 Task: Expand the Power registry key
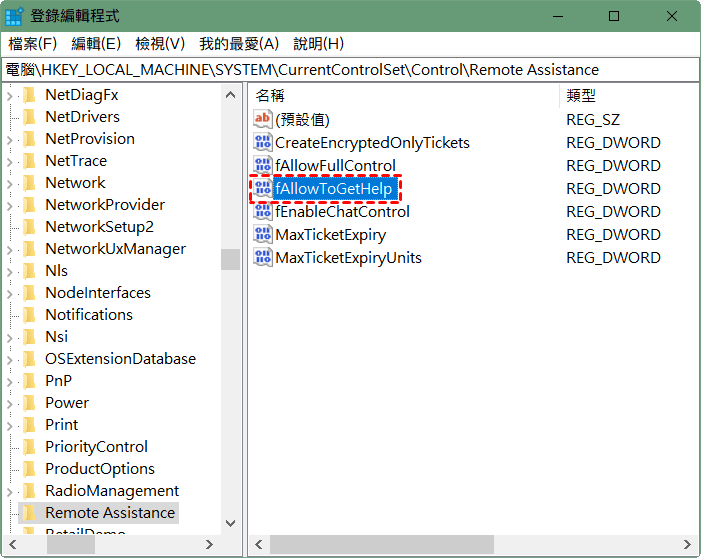[x=9, y=403]
